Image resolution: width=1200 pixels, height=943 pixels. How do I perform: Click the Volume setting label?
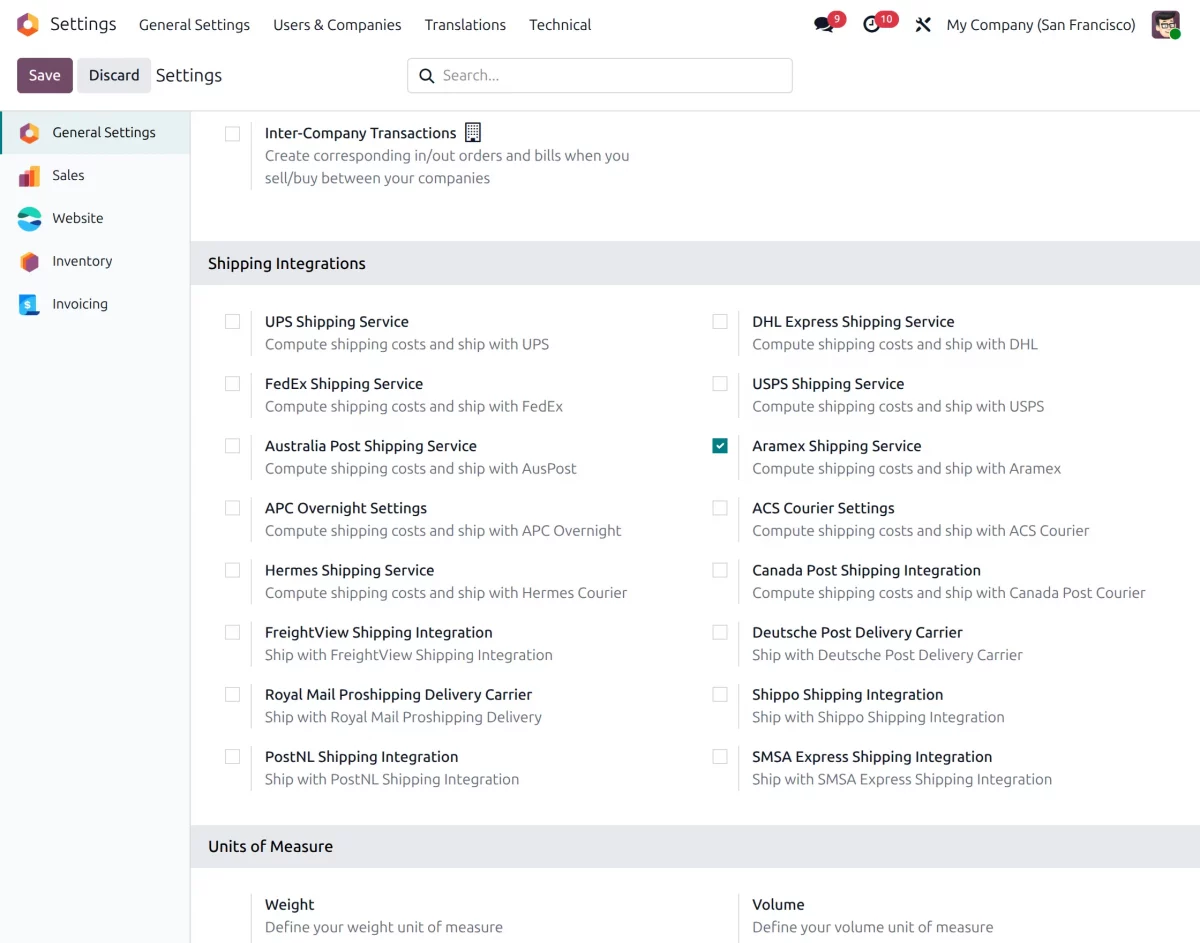[x=778, y=905]
